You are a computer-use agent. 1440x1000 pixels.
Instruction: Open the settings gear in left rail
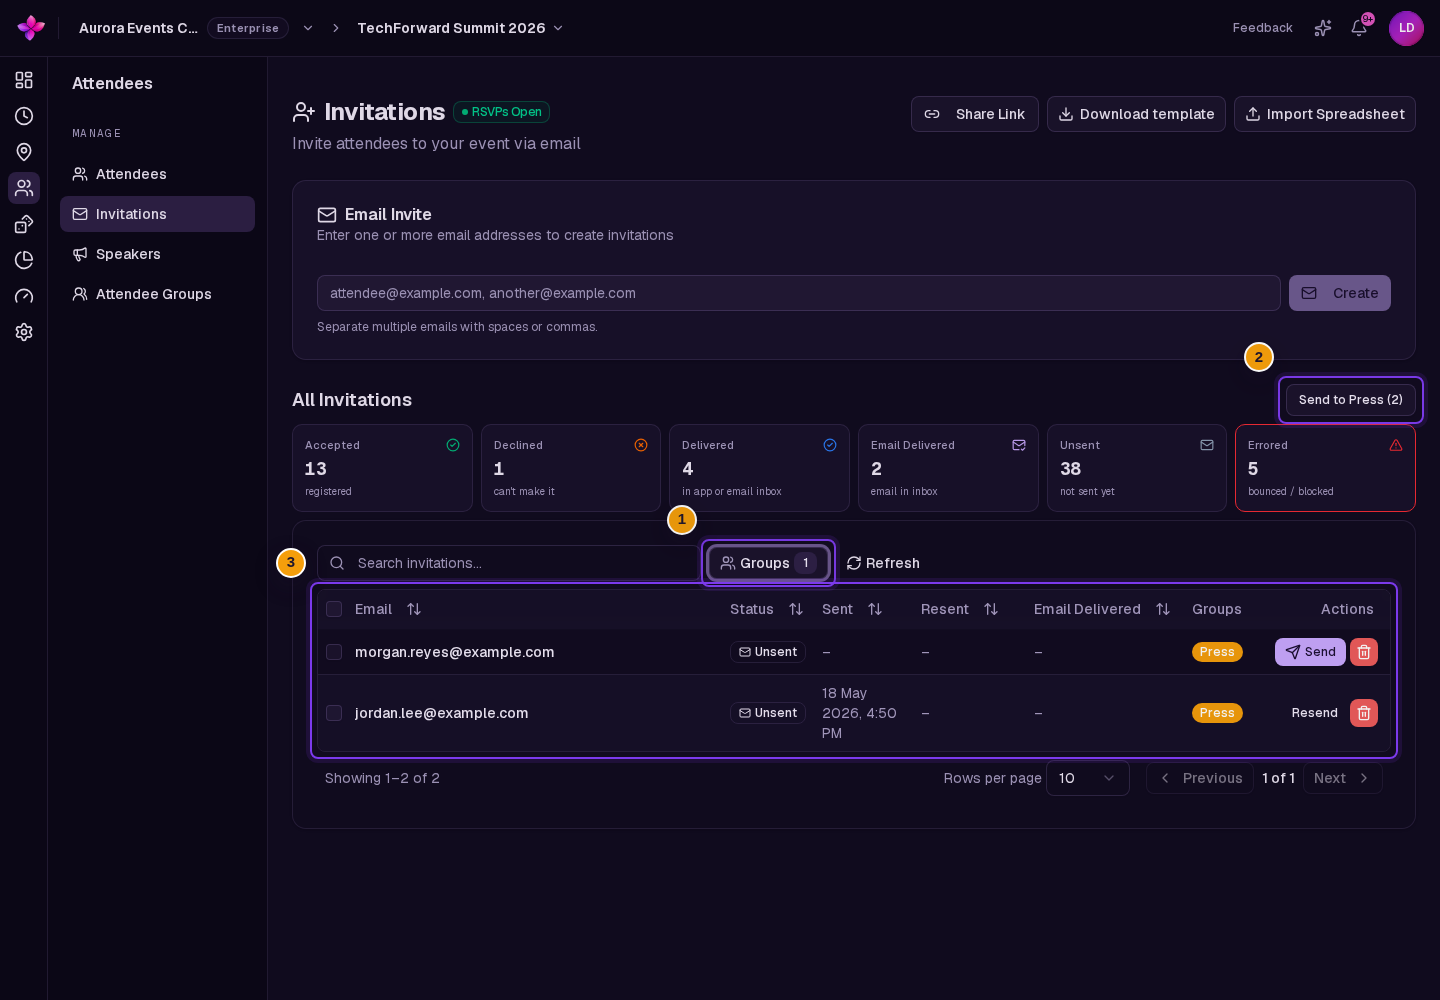24,332
